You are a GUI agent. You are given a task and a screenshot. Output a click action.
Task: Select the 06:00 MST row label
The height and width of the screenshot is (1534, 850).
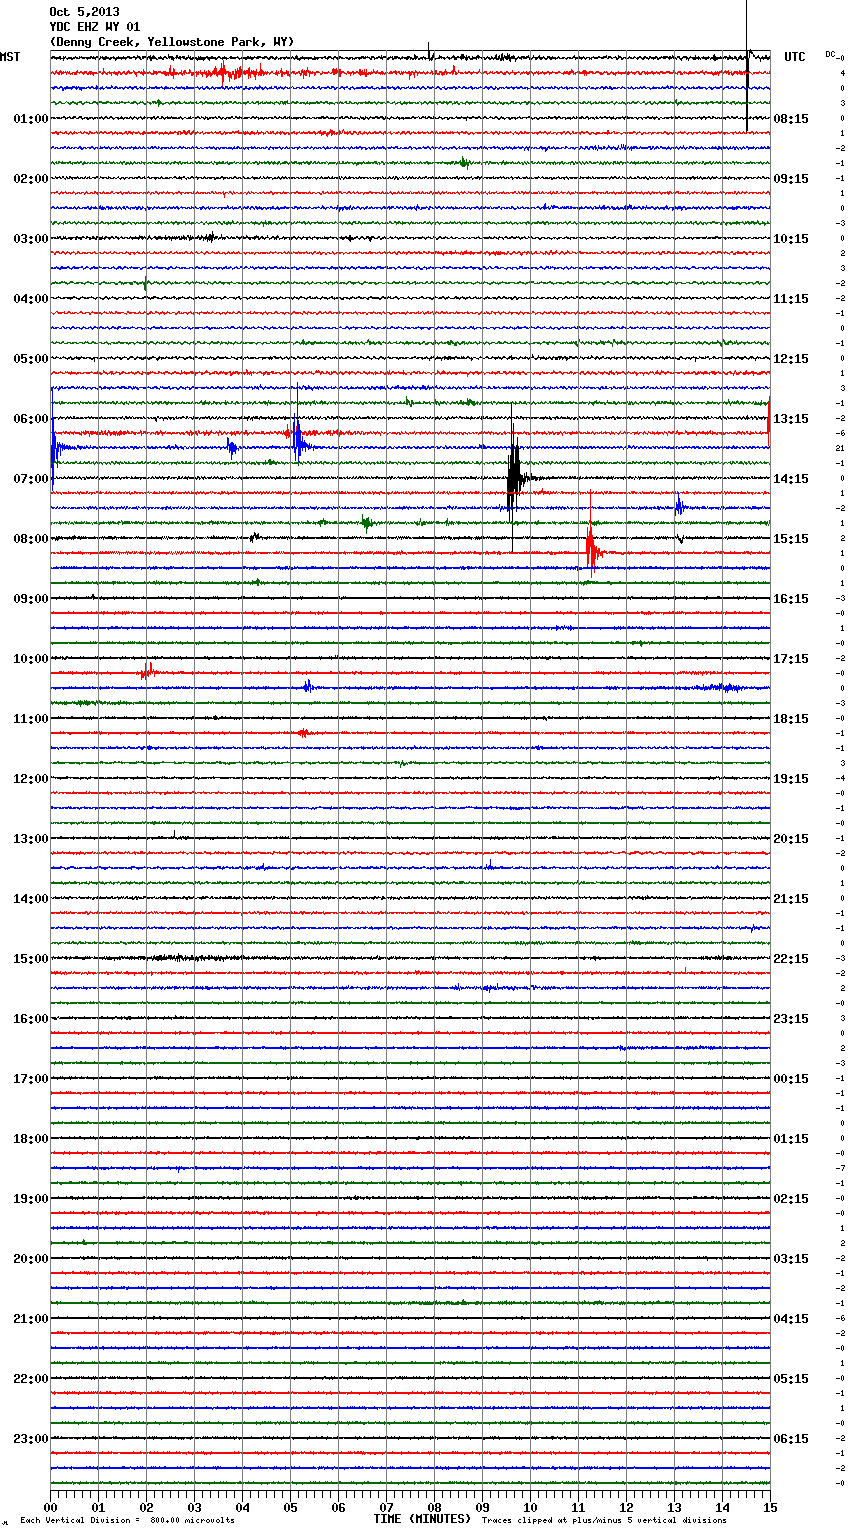31,419
